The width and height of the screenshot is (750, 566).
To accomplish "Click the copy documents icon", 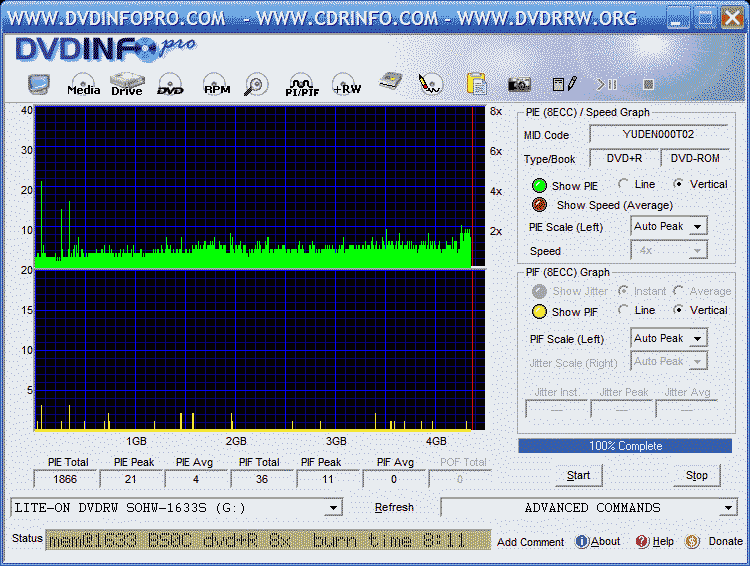I will click(476, 84).
